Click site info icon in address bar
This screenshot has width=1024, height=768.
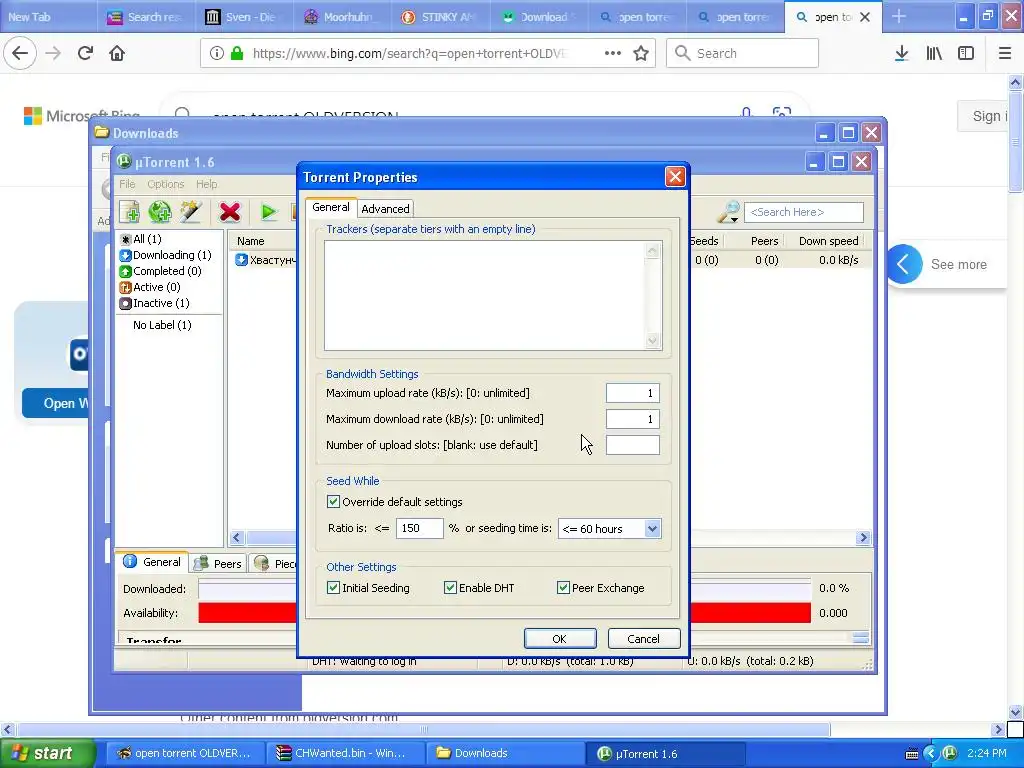click(217, 54)
